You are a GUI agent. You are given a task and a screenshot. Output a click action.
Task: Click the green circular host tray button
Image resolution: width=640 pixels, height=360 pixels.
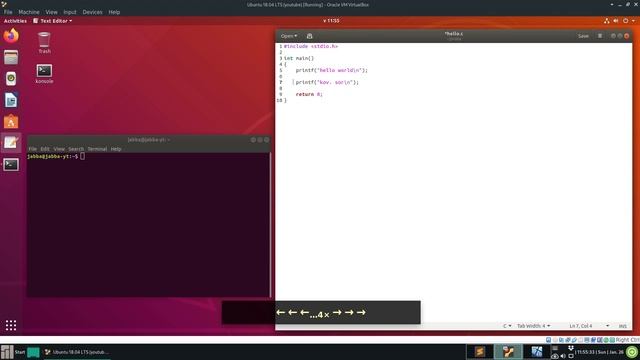[x=632, y=351]
